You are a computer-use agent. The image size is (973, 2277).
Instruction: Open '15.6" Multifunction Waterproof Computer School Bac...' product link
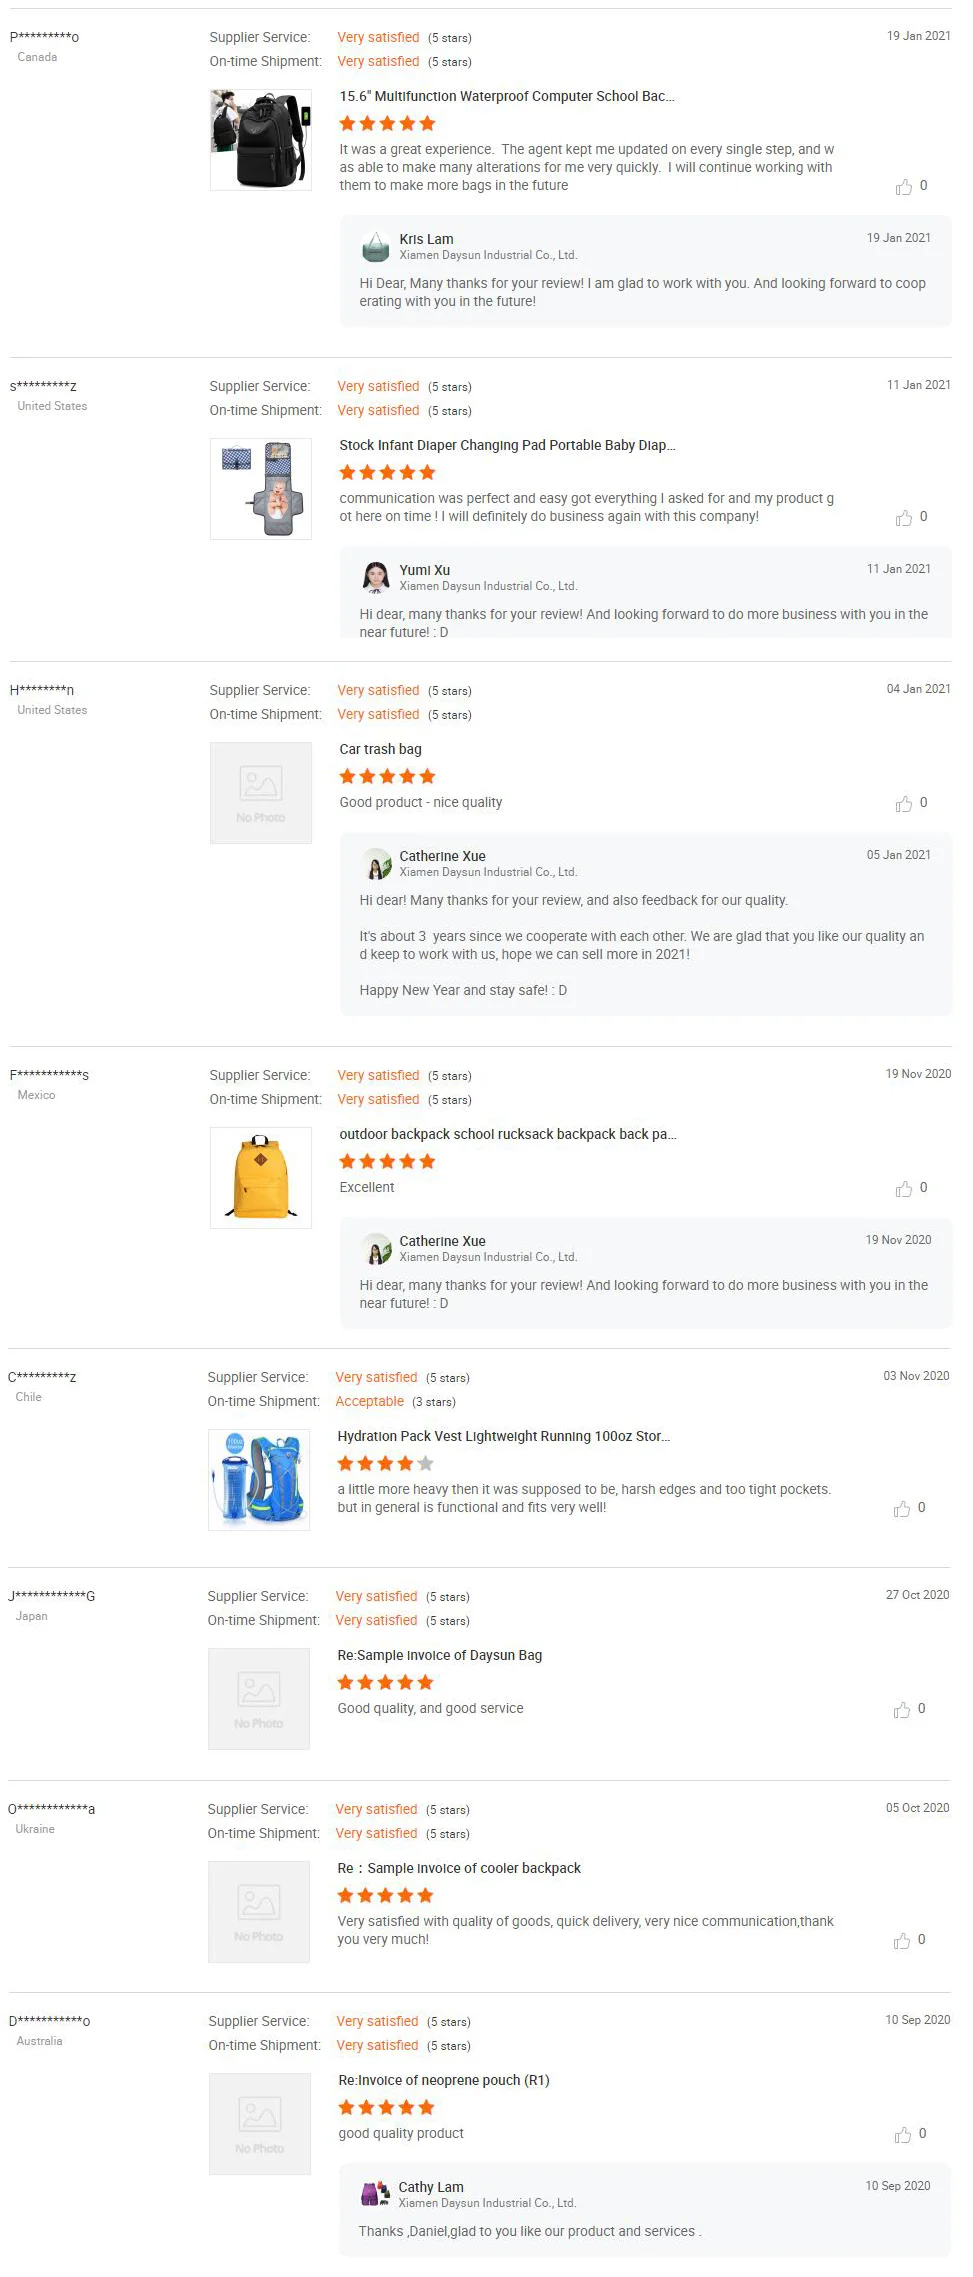[506, 97]
